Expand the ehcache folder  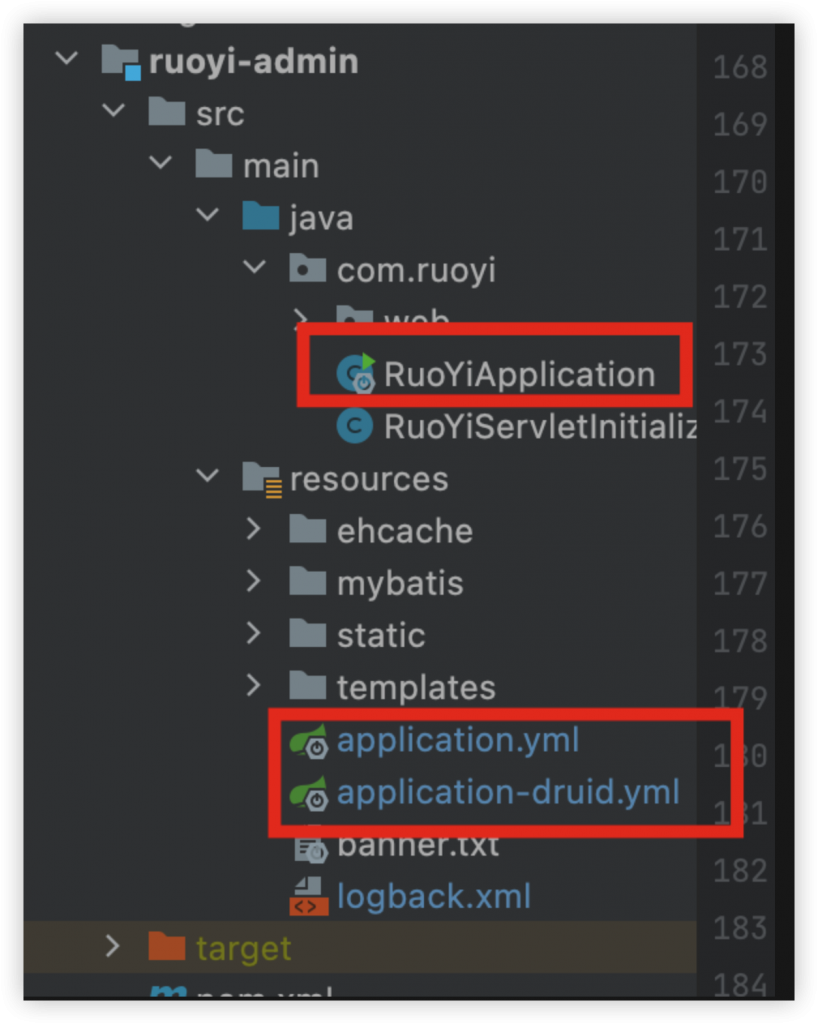[253, 529]
